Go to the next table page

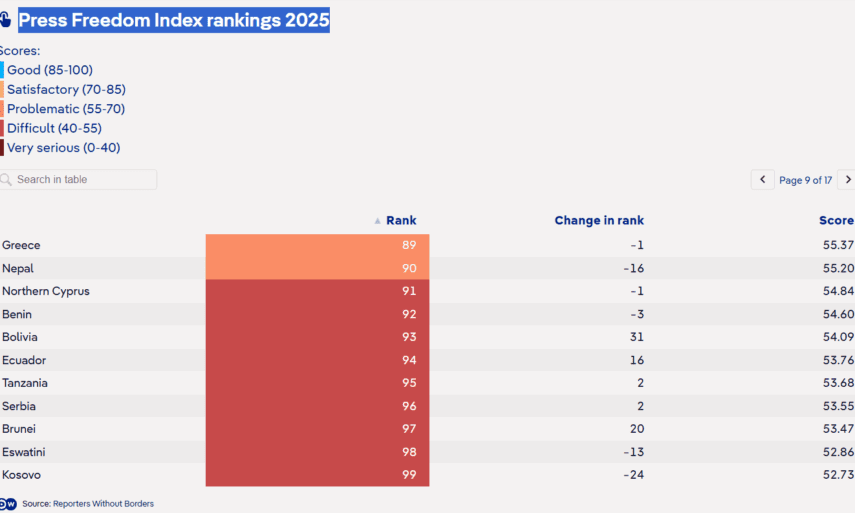click(x=846, y=180)
